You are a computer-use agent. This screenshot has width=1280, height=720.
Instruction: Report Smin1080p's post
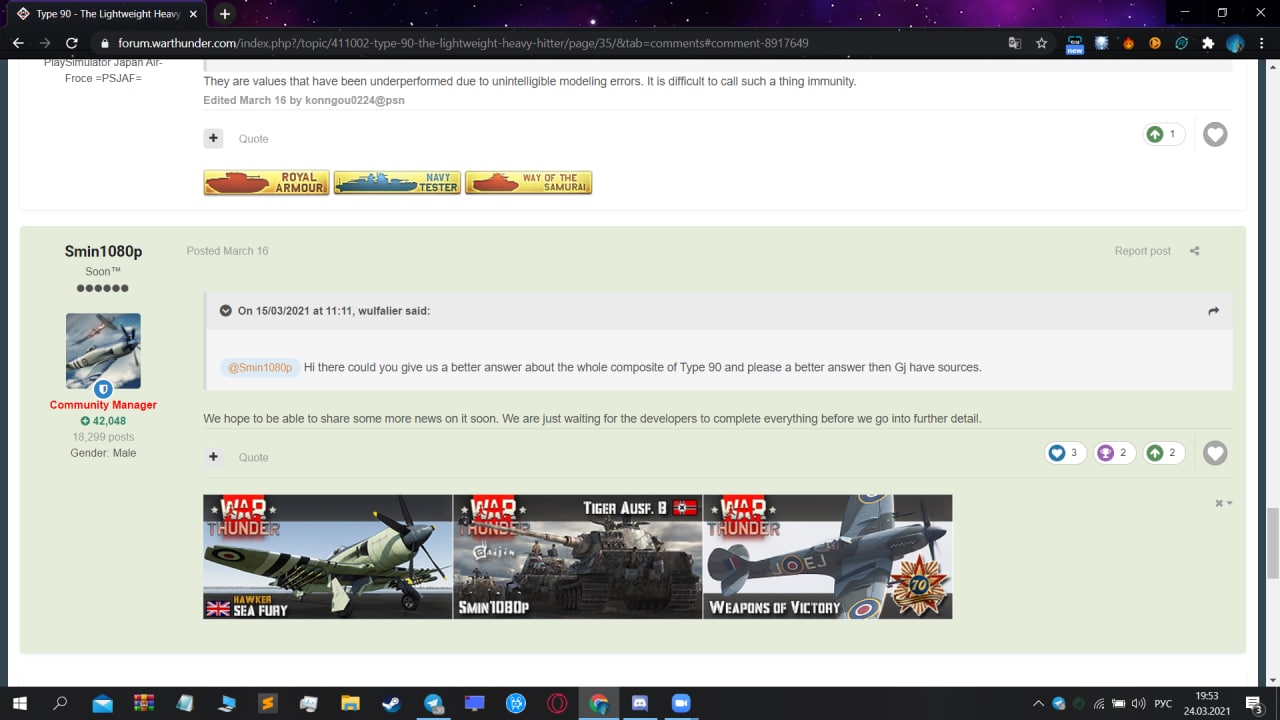click(x=1142, y=251)
